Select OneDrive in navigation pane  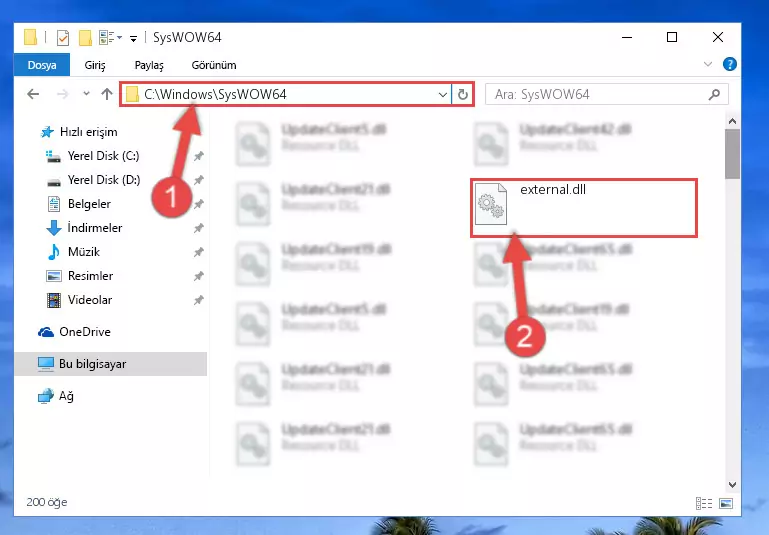click(84, 332)
